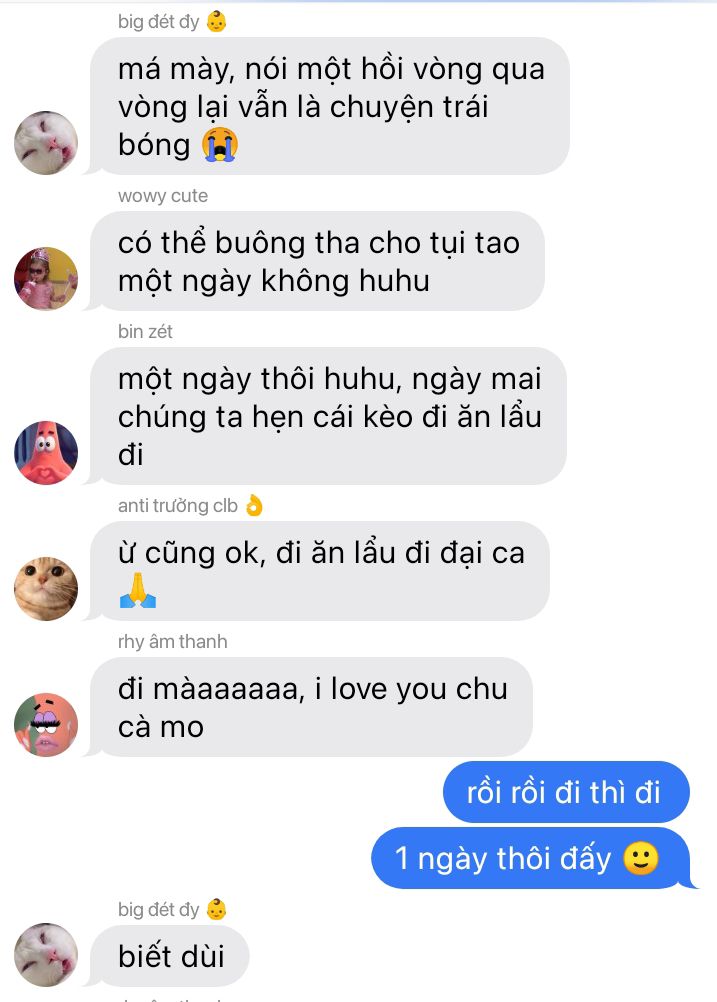This screenshot has height=1002, width=717.
Task: Tap the white cat avatar next to "biết dùi"
Action: [46, 955]
